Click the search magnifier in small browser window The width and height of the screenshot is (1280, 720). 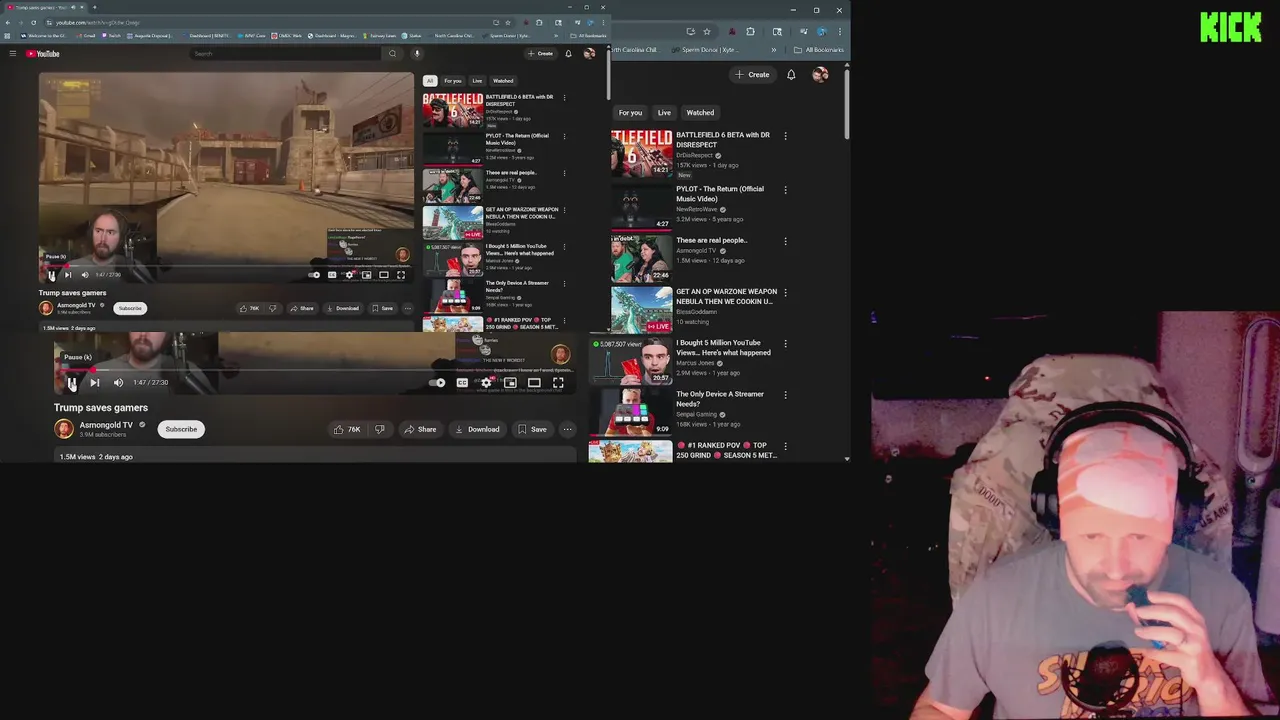pos(392,53)
